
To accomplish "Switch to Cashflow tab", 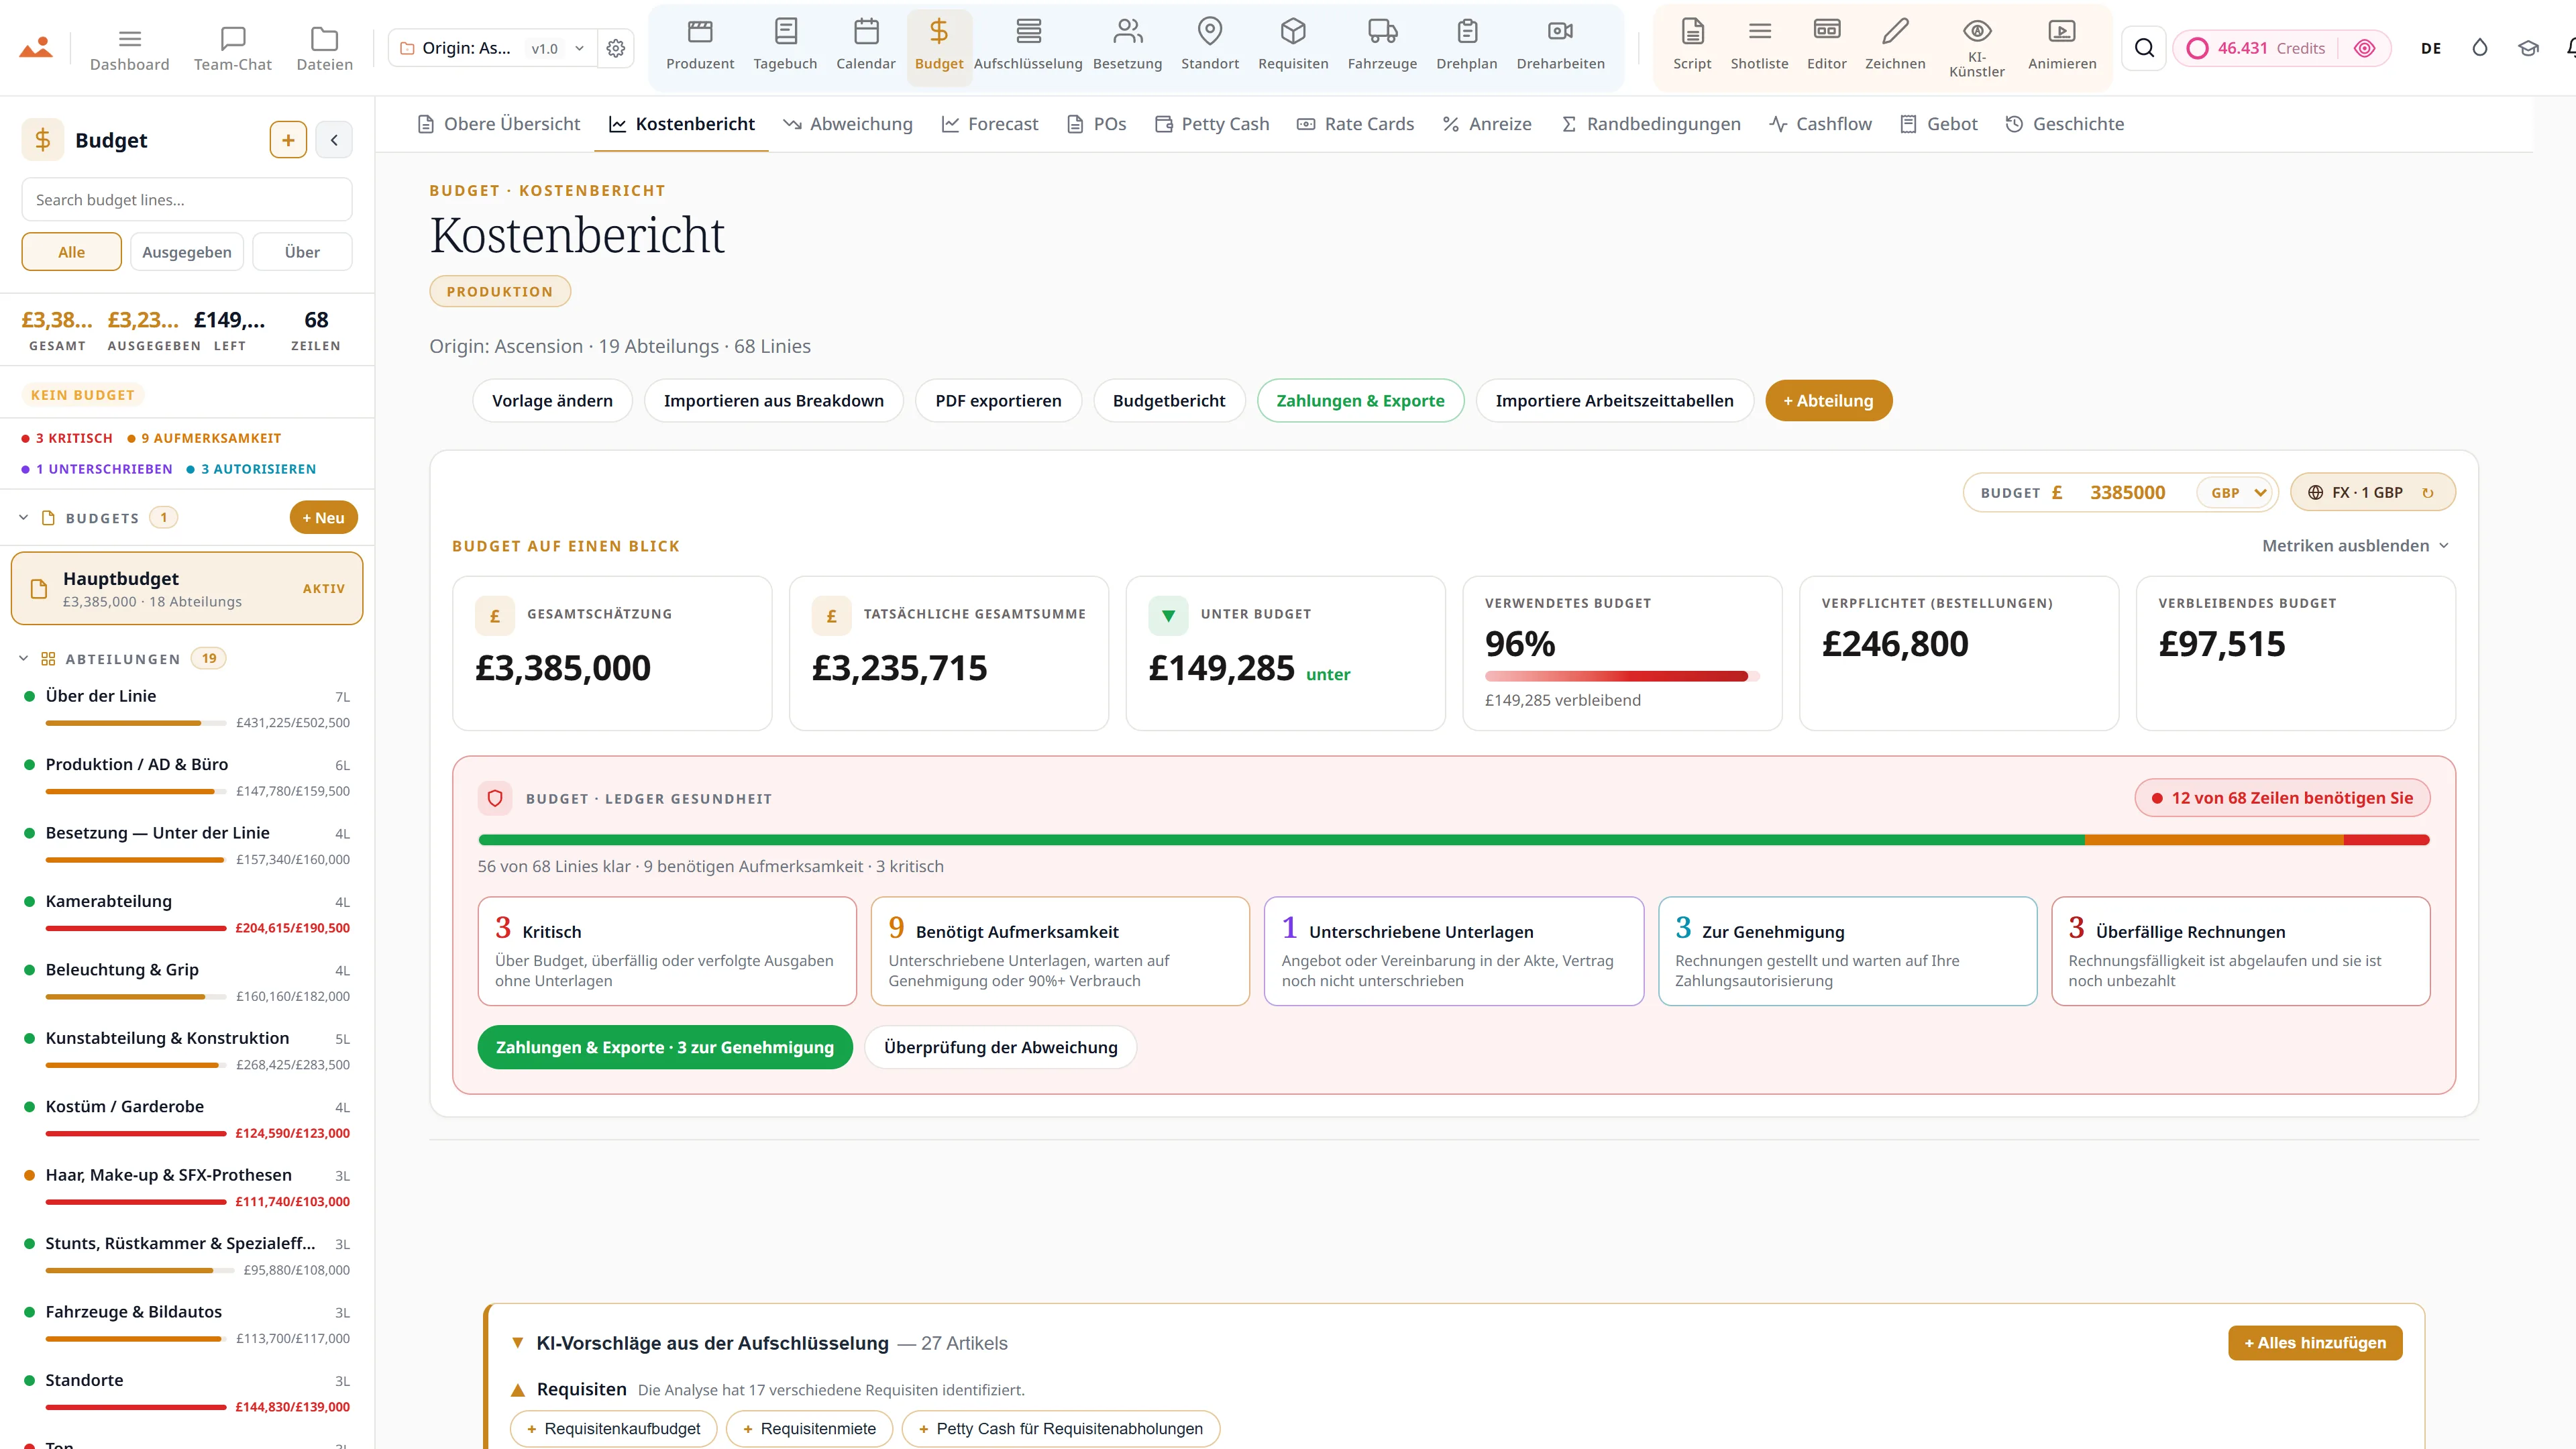I will pyautogui.click(x=1820, y=124).
